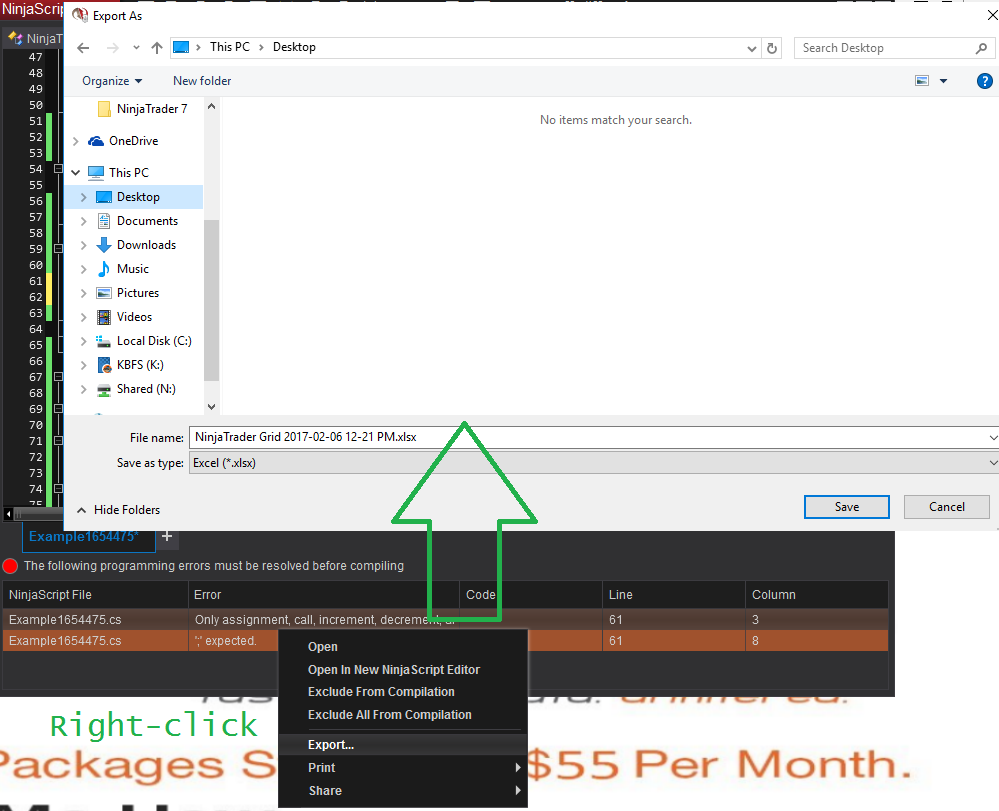Viewport: 999px width, 811px height.
Task: Click the search magnifier icon
Action: 981,48
